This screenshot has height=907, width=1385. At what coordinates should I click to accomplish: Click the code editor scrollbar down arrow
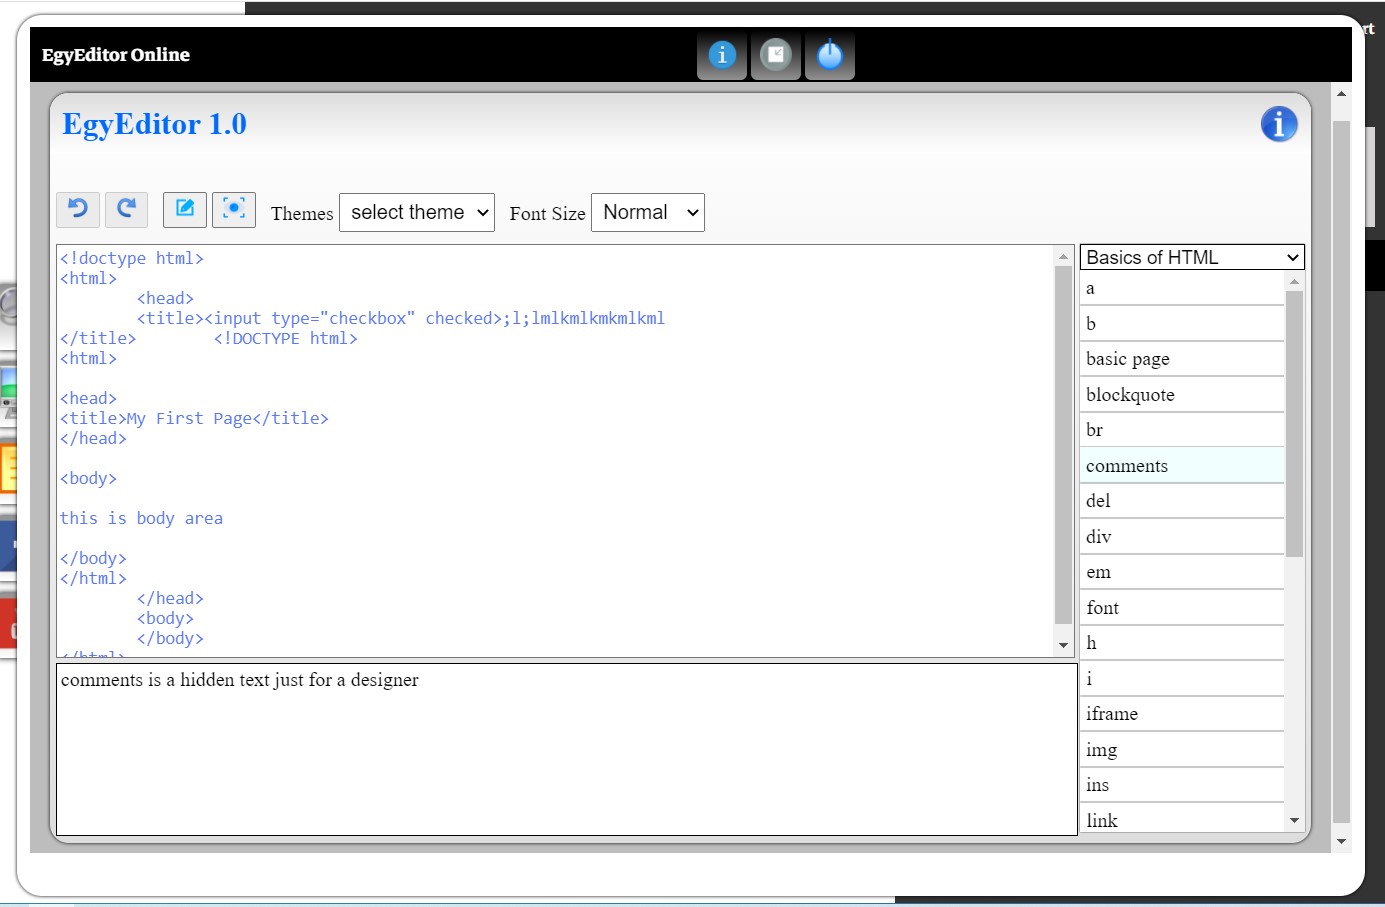1064,646
